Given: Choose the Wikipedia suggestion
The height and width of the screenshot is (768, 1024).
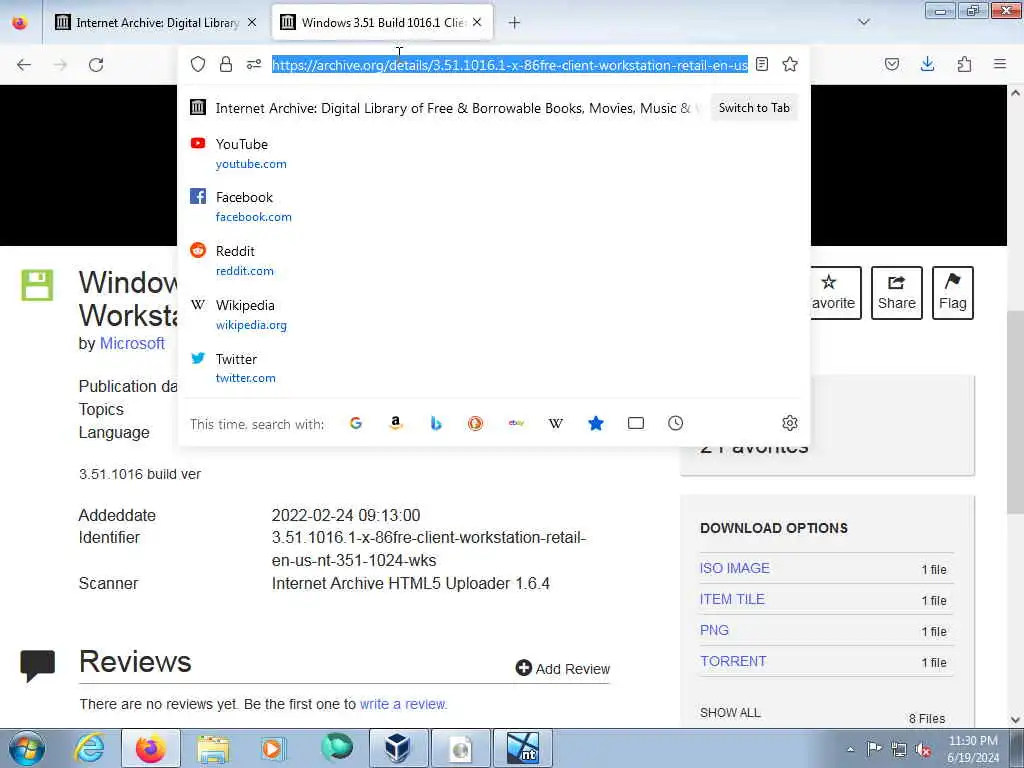Looking at the screenshot, I should [493, 315].
